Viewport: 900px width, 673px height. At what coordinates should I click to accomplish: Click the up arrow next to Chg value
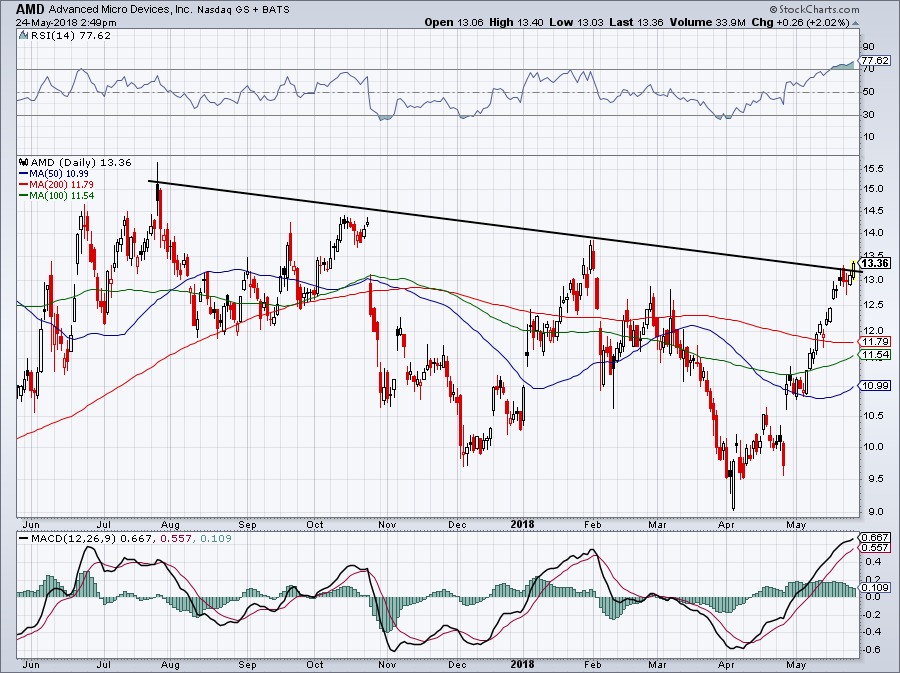(856, 23)
